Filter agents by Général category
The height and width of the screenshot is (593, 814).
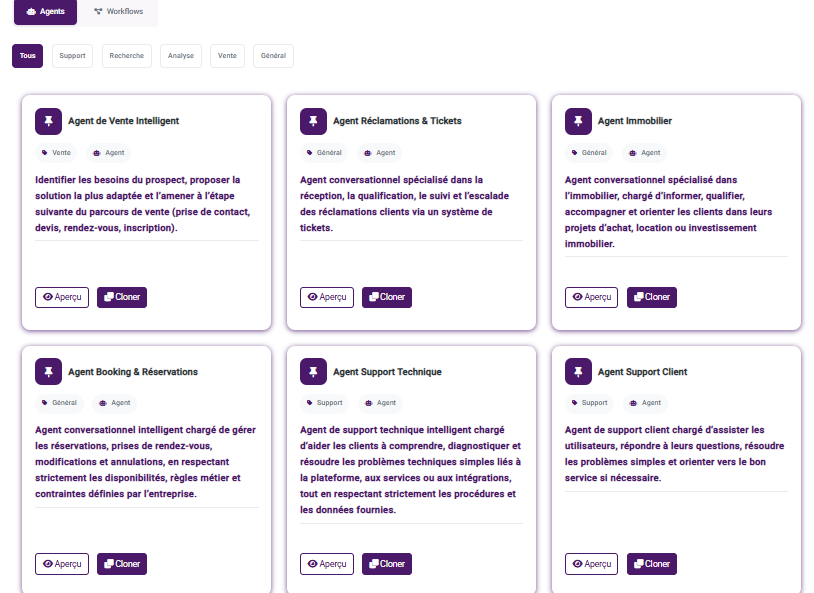click(x=273, y=56)
